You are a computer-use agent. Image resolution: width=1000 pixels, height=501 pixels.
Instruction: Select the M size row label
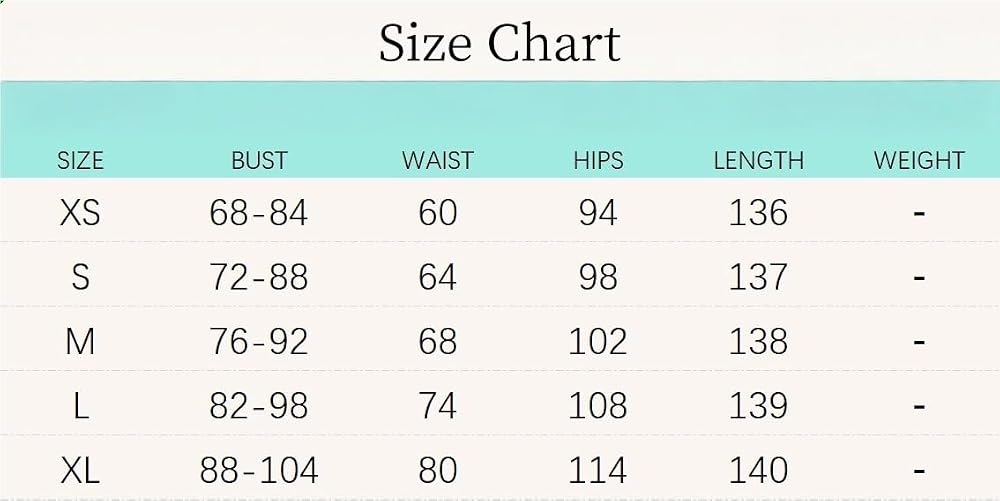(80, 342)
